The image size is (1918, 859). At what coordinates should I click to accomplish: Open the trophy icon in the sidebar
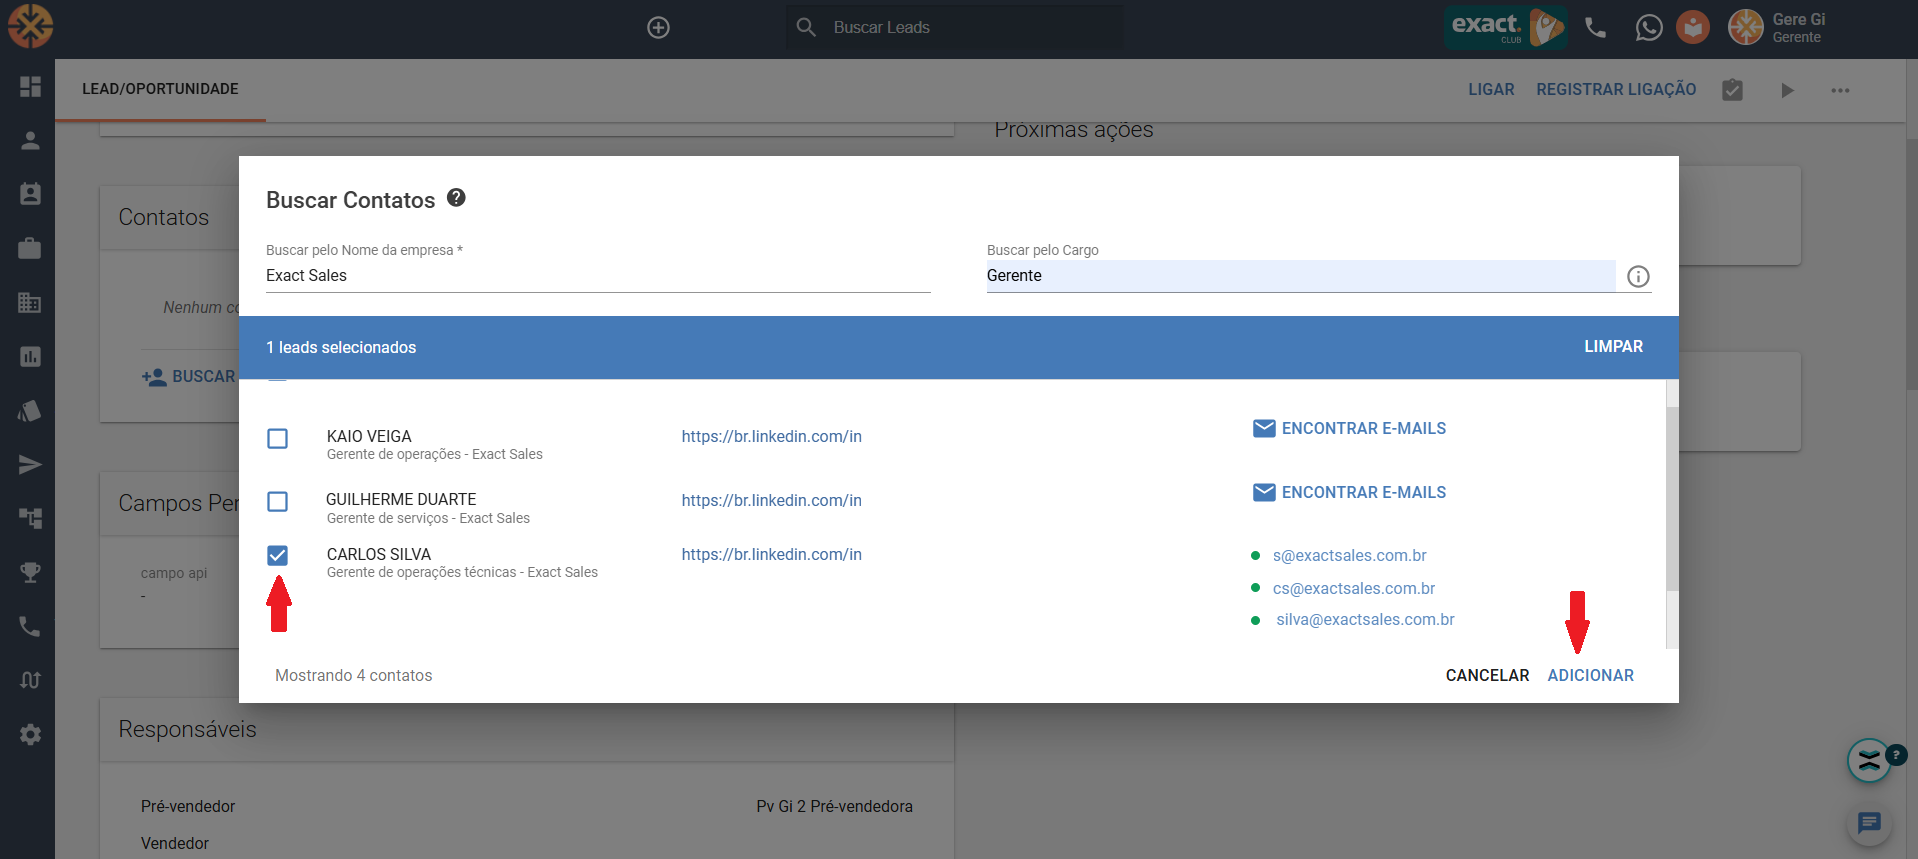click(x=30, y=572)
